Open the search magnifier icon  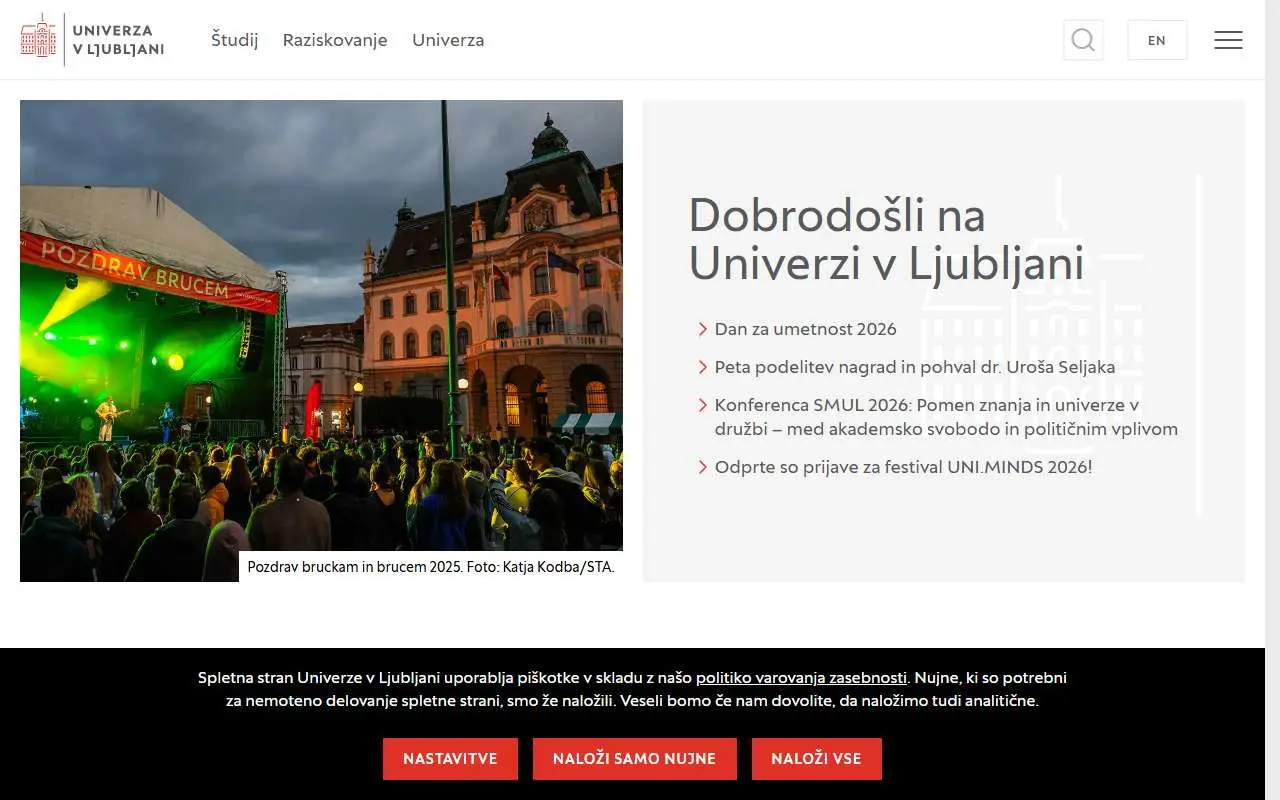(1083, 40)
